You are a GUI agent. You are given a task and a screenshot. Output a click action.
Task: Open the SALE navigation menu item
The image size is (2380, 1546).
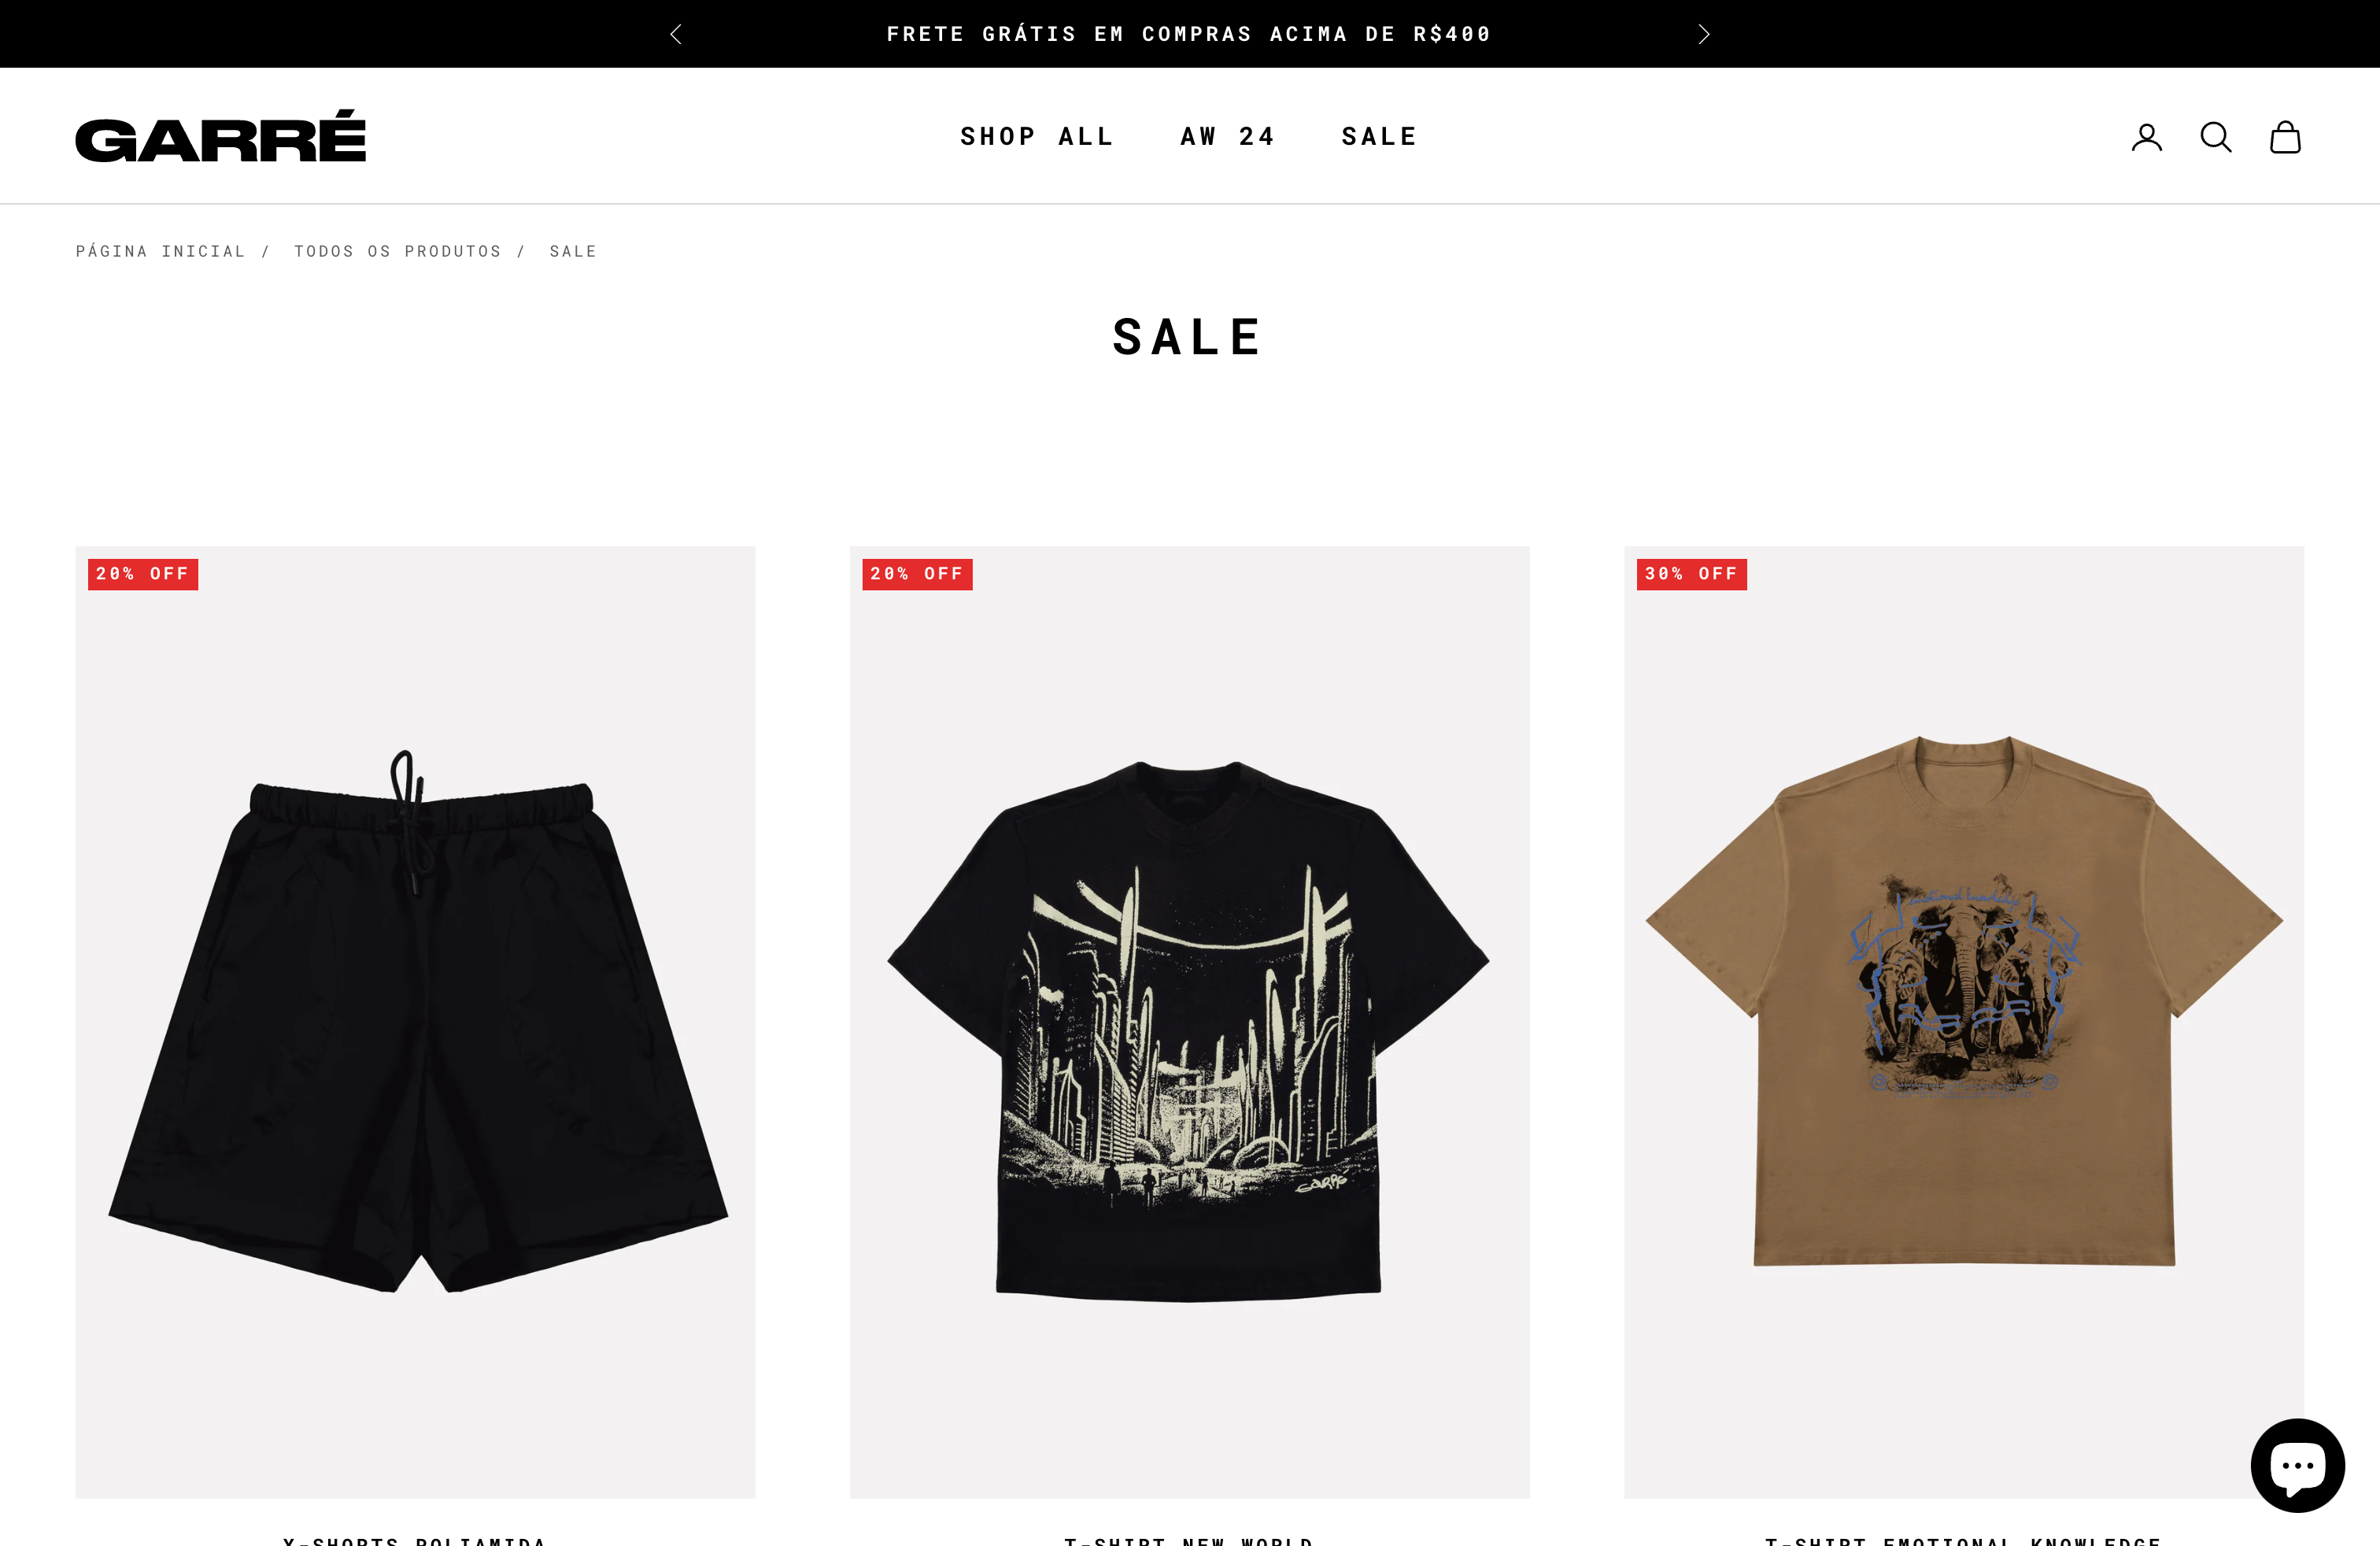[x=1379, y=136]
